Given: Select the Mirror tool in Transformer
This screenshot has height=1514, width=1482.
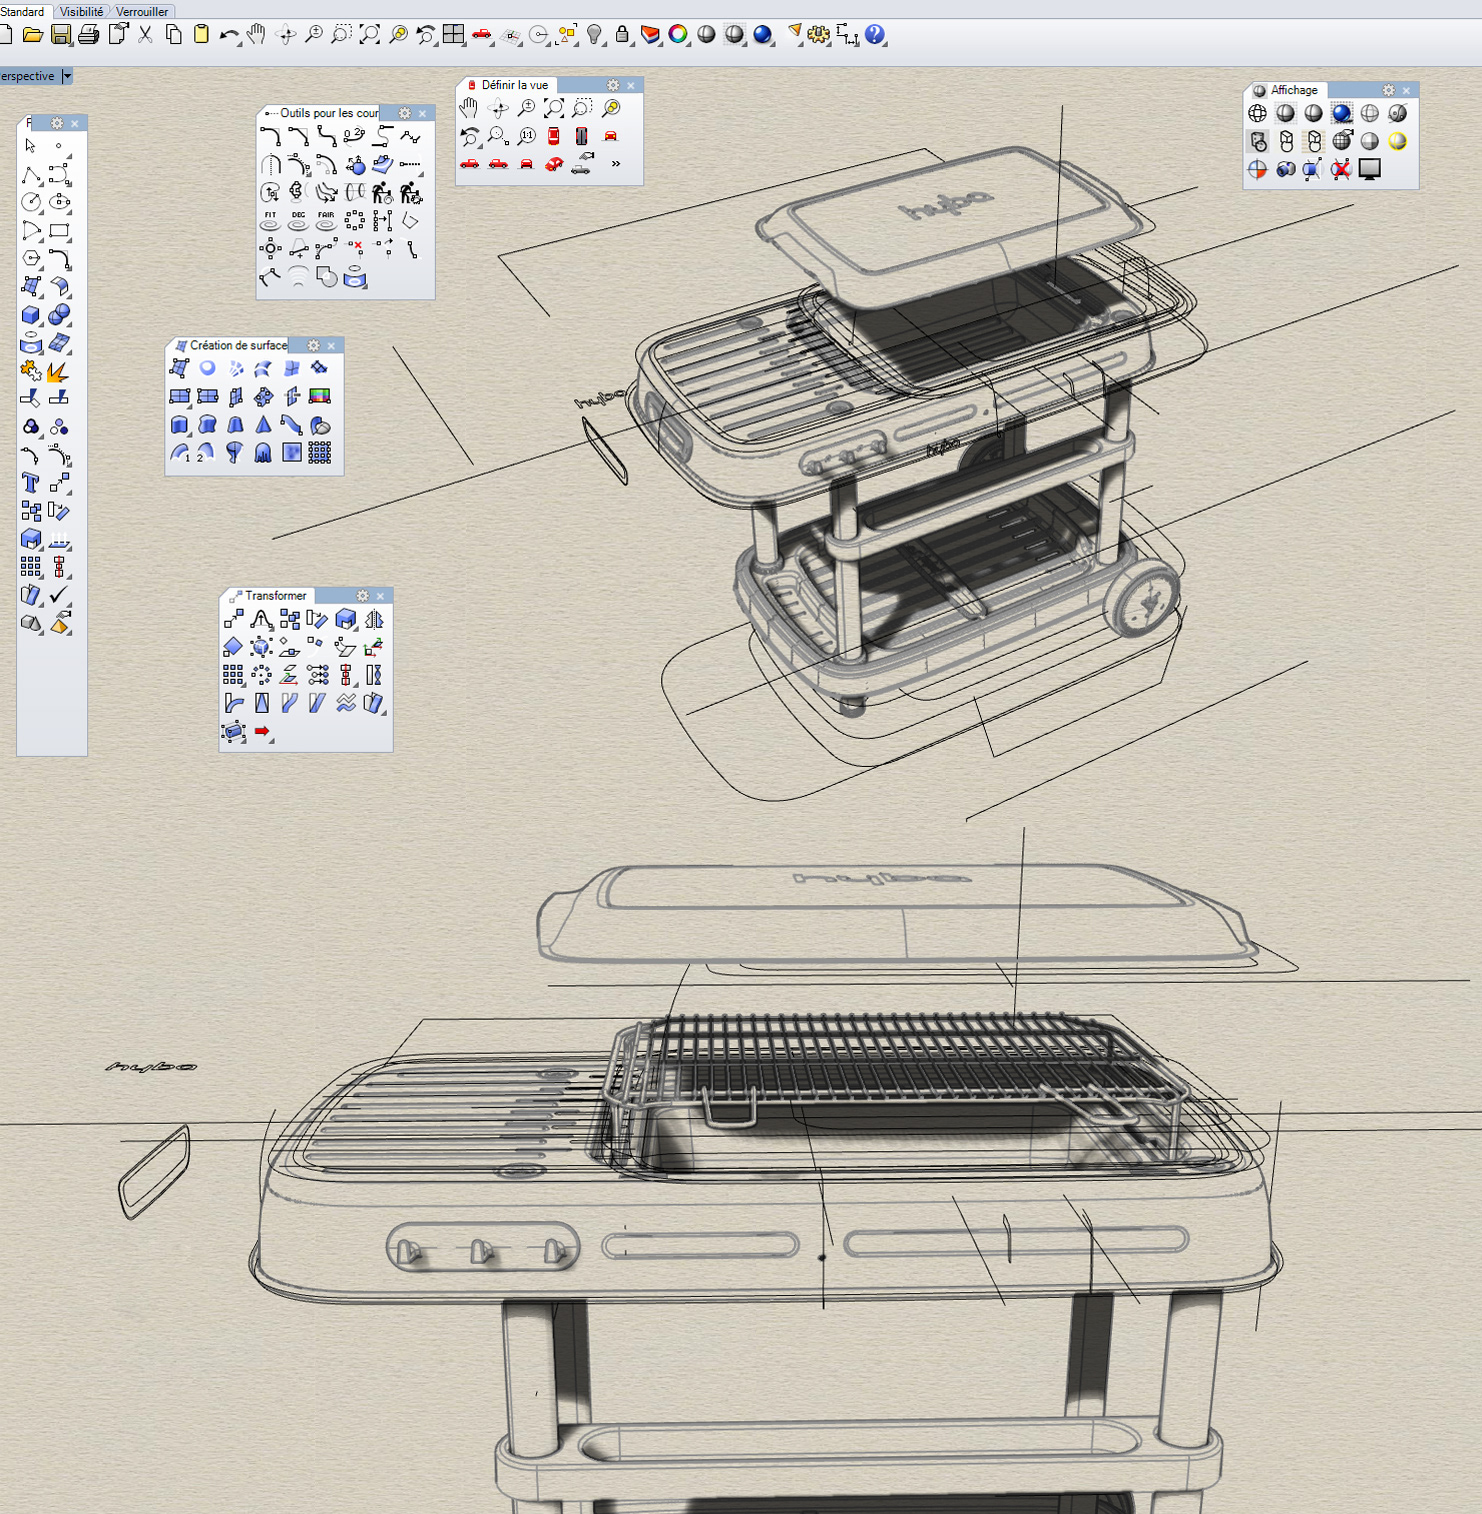Looking at the screenshot, I should click(x=374, y=620).
